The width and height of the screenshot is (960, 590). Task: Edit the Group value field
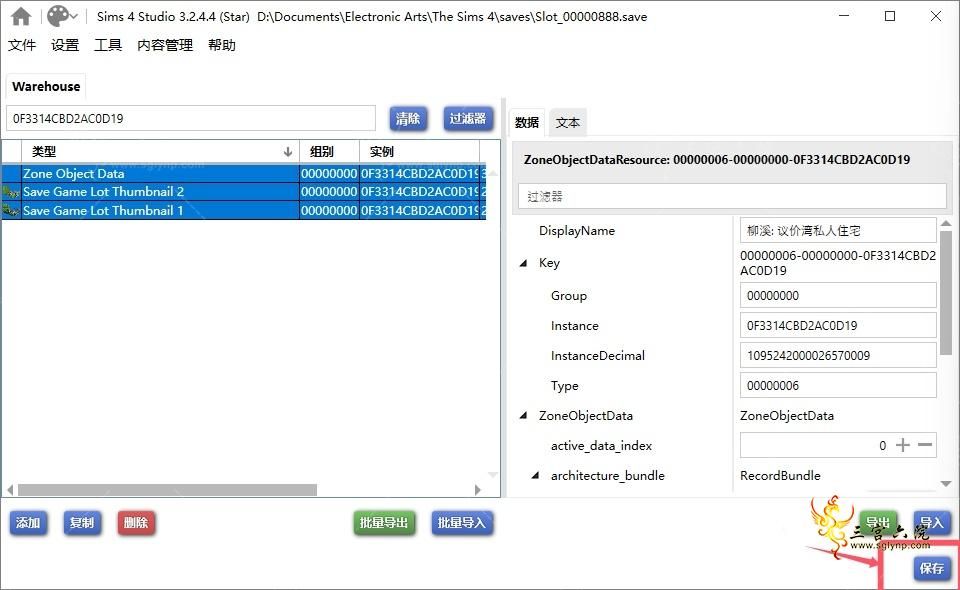[x=838, y=296]
